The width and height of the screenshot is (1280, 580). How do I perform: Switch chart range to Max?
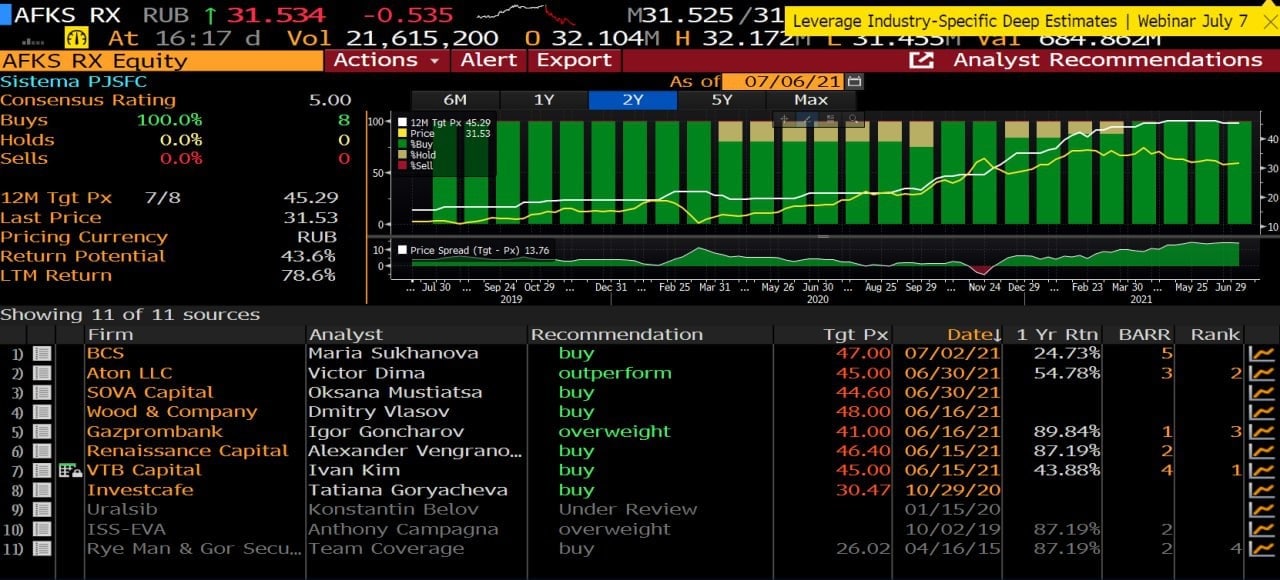pos(811,100)
